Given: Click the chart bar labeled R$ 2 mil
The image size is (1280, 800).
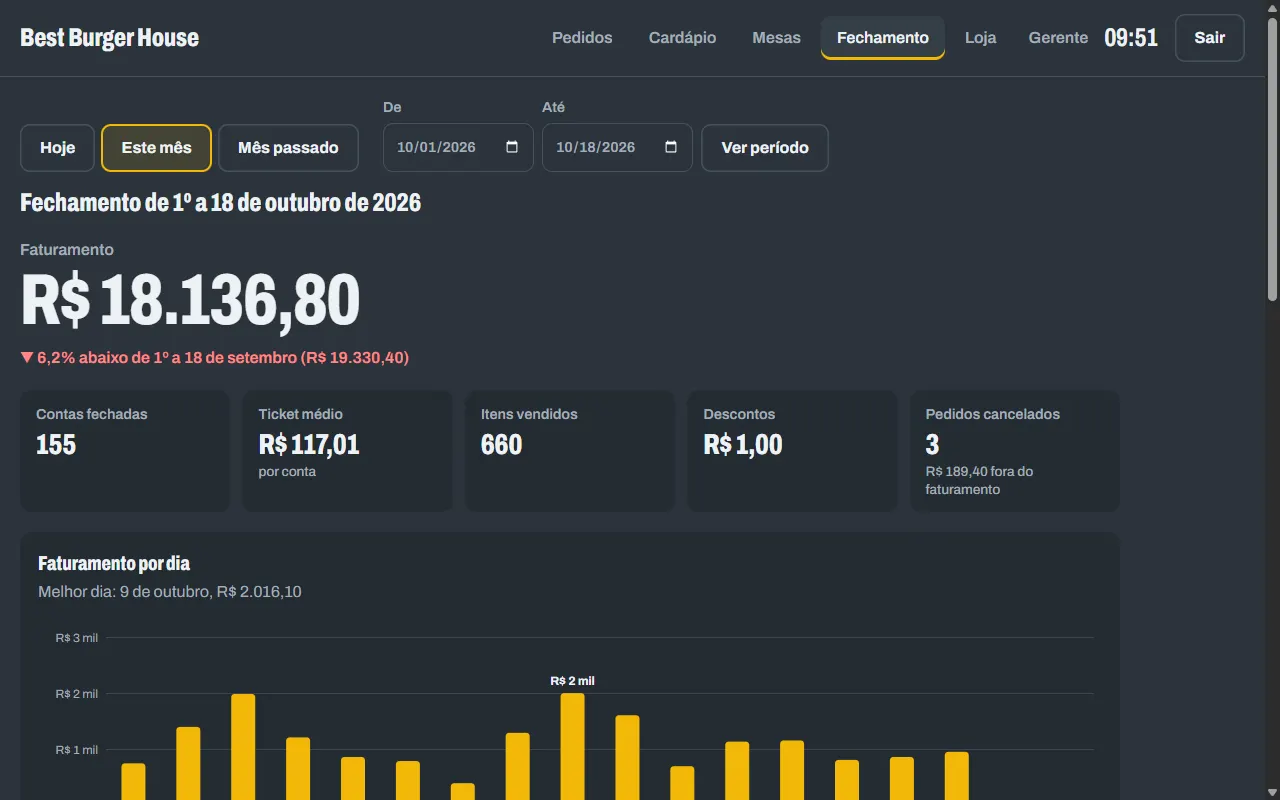Looking at the screenshot, I should click(573, 746).
